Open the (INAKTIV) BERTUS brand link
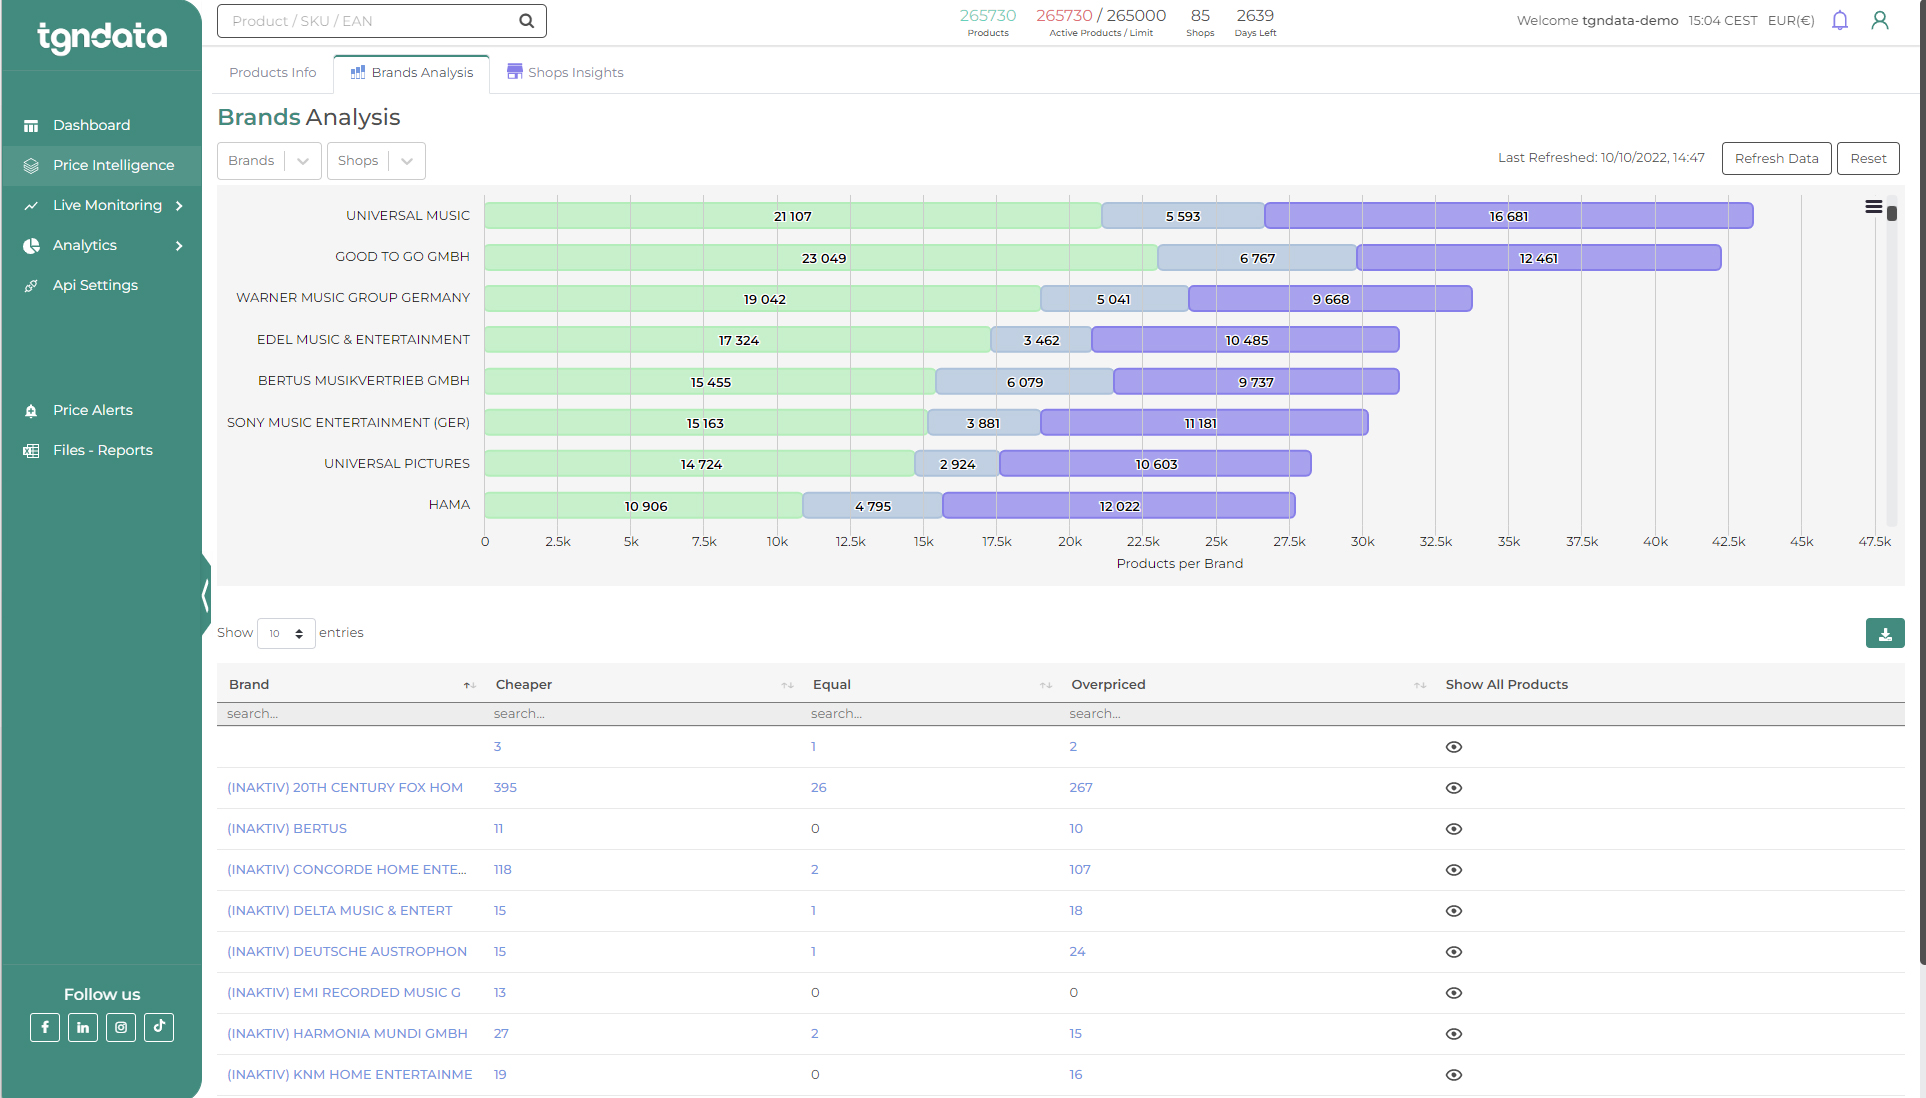Screen dimensions: 1926x1098 (x=287, y=829)
